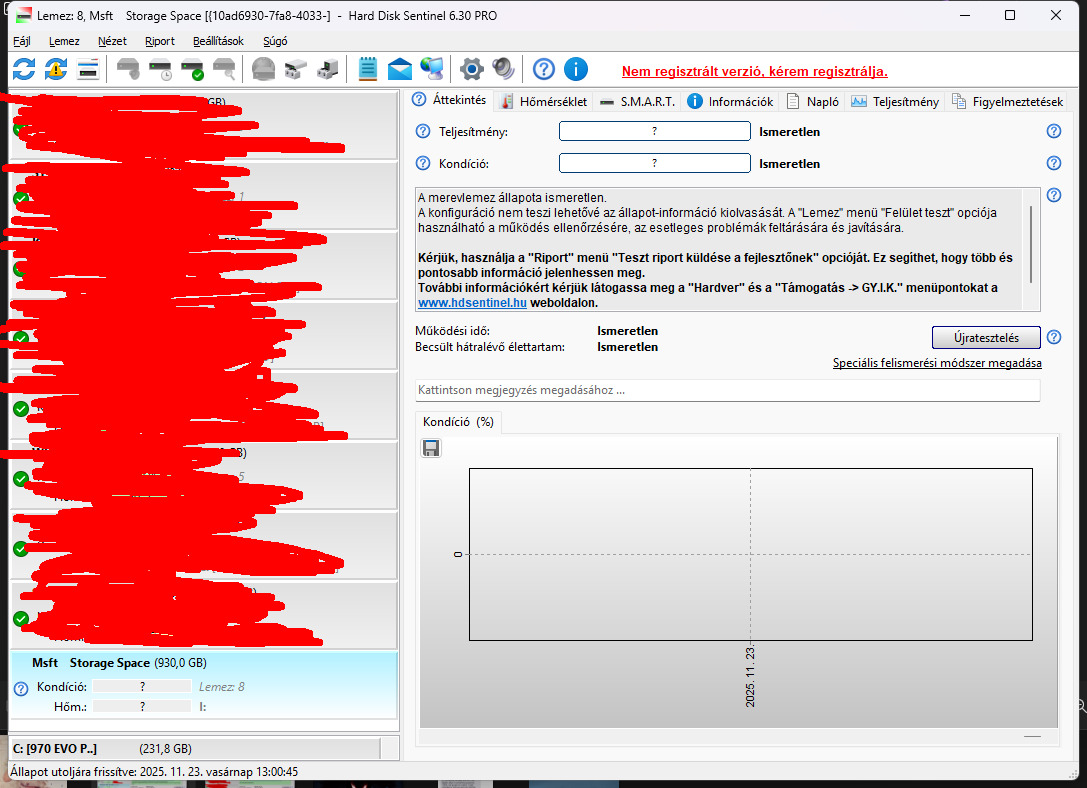The height and width of the screenshot is (788, 1087).
Task: Click question icon in Msft Storage Space row
Action: coord(21,688)
